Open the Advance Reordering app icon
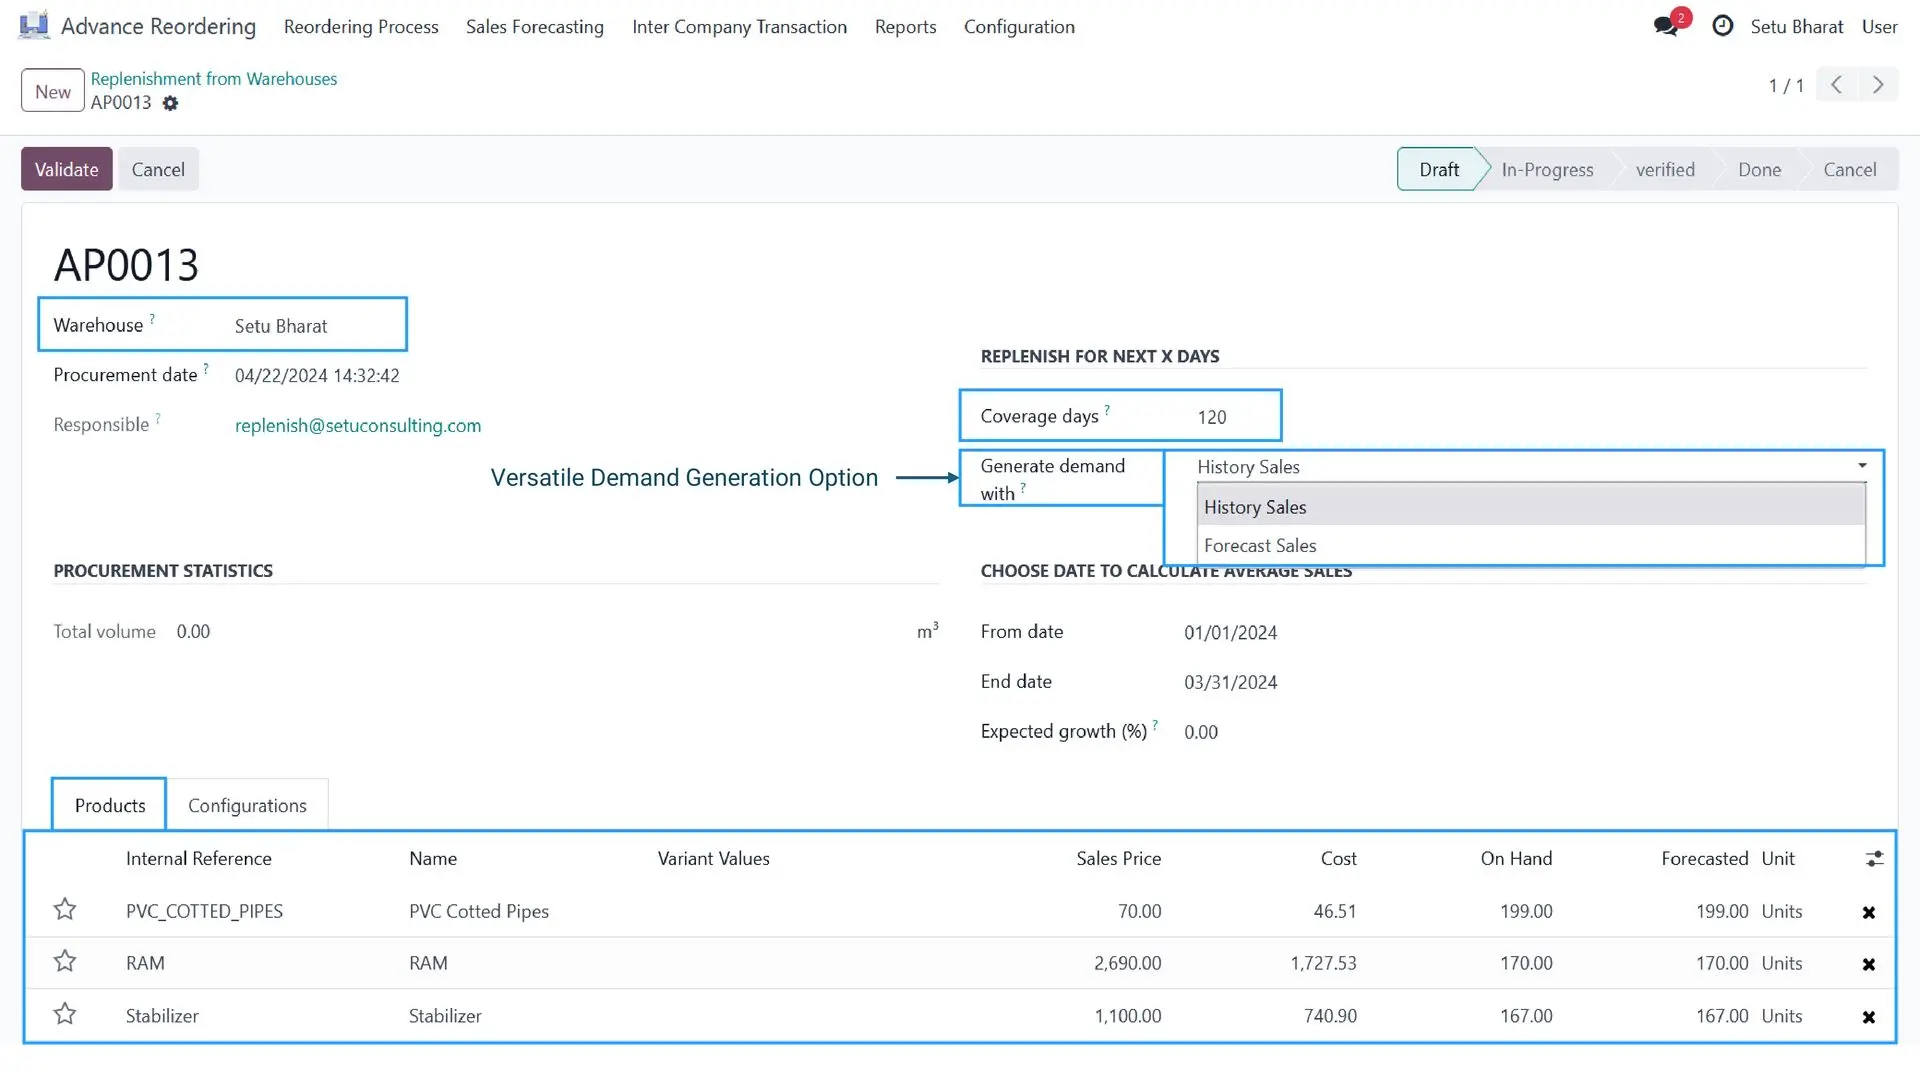This screenshot has width=1920, height=1080. [x=34, y=26]
